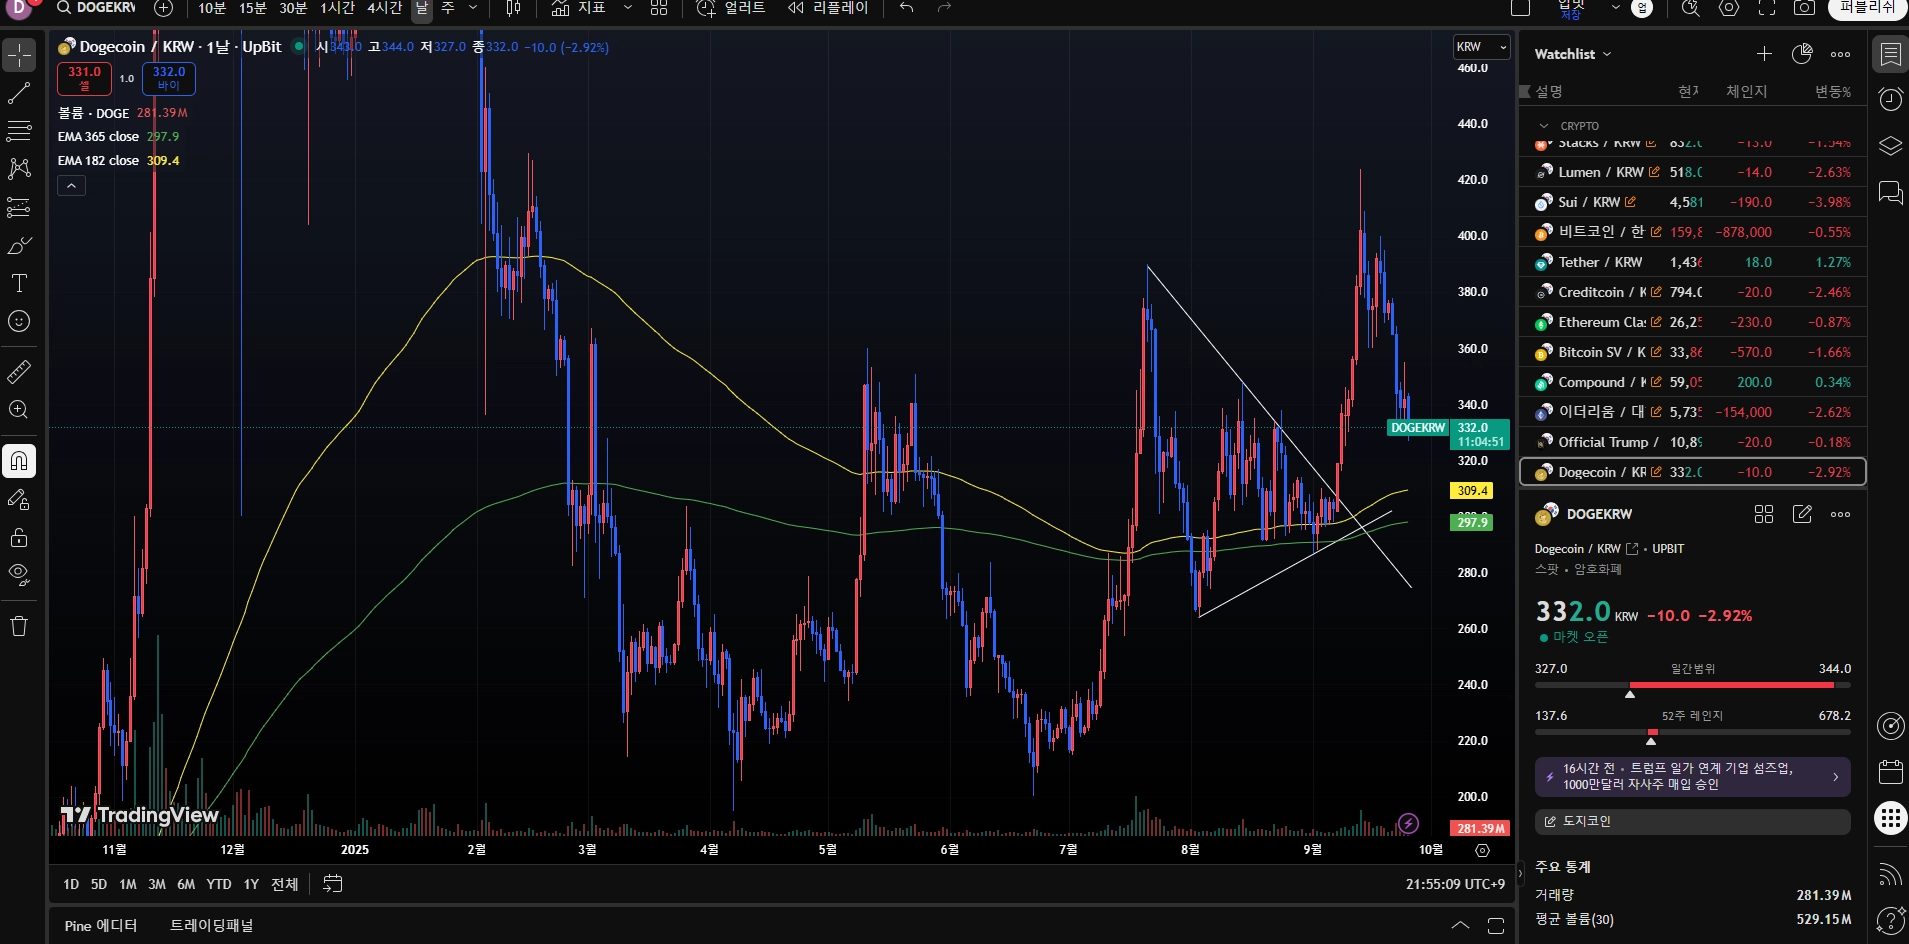
Task: Click the 도지코인 note button
Action: pos(1692,821)
